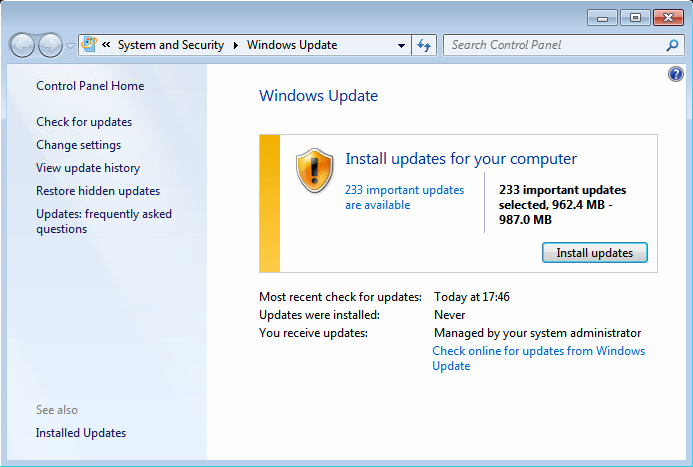Screen dimensions: 693x467
Task: Click the Refresh button beside address bar
Action: [424, 45]
